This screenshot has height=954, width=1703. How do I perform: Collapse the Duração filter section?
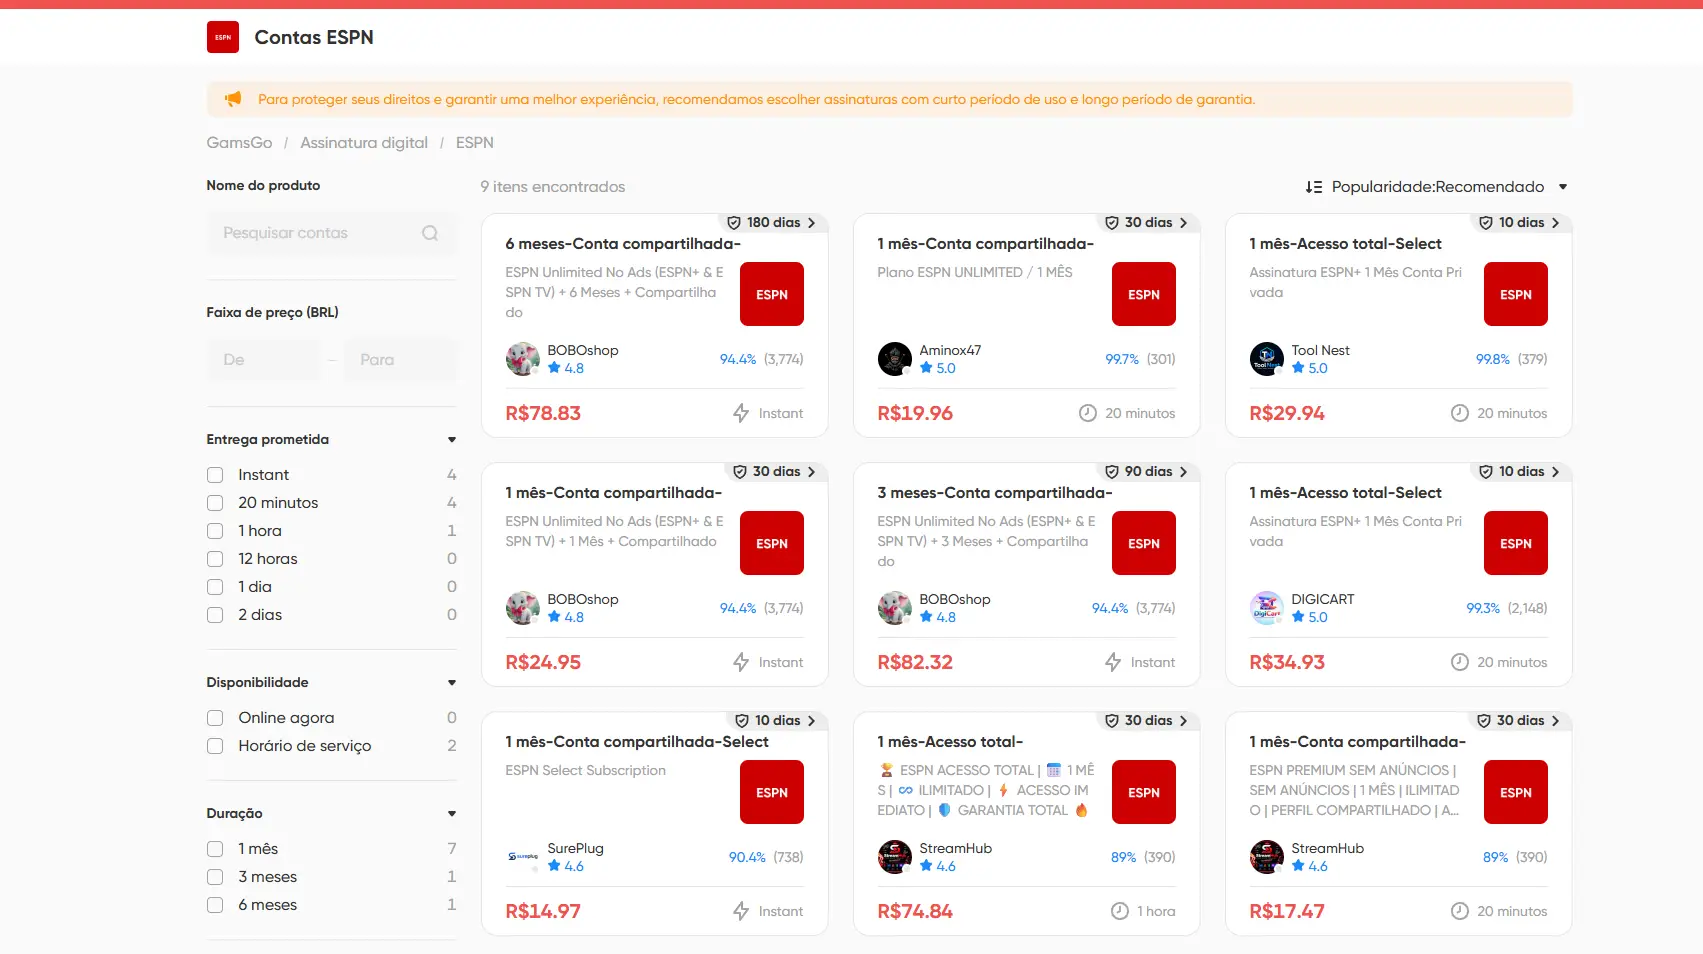pyautogui.click(x=452, y=814)
